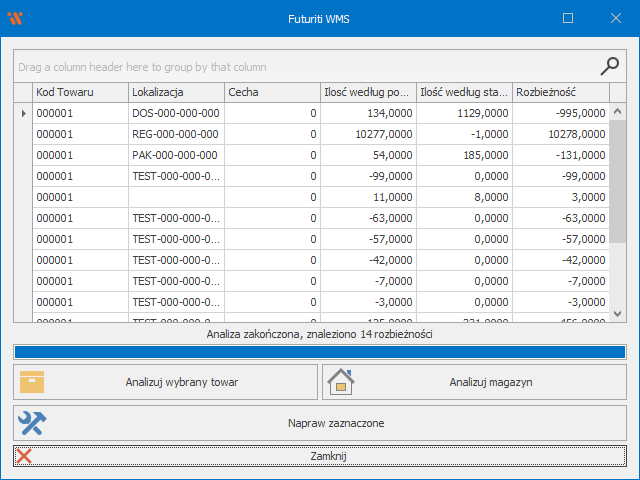Click the box icon on Analizuj wybrany towar

click(33, 382)
